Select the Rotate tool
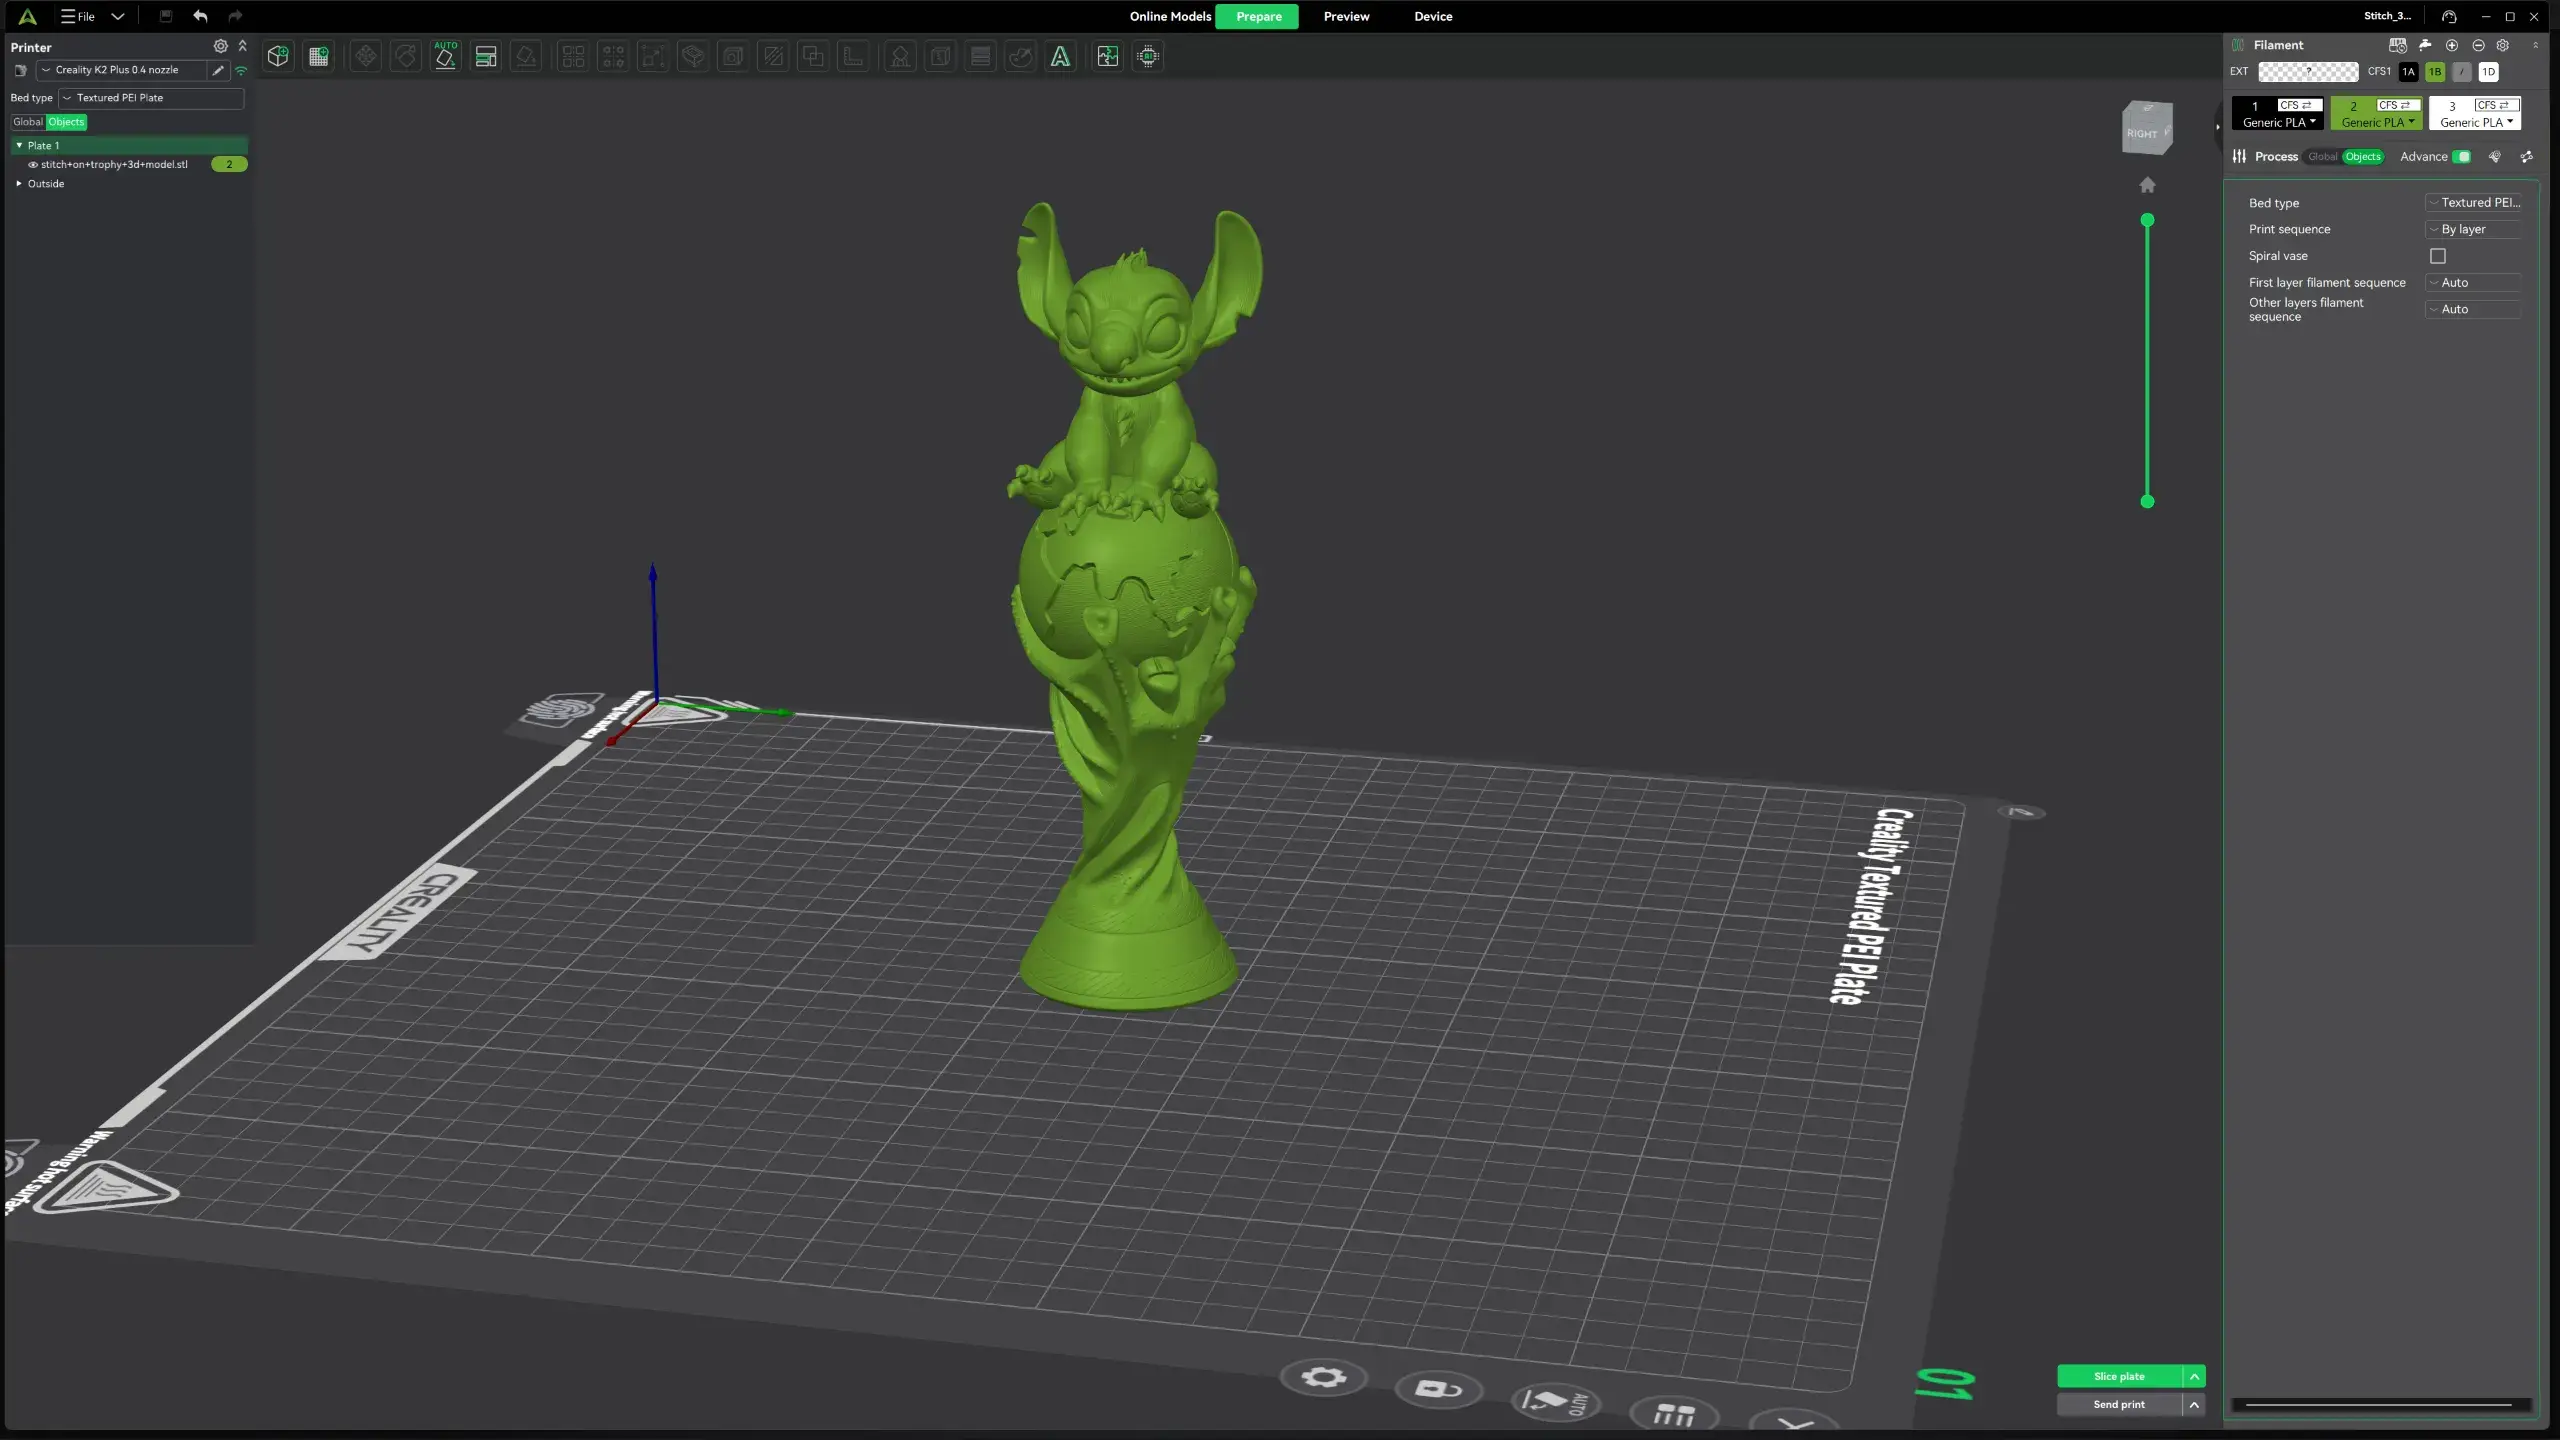Screen dimensions: 2560x1440 (x=406, y=57)
